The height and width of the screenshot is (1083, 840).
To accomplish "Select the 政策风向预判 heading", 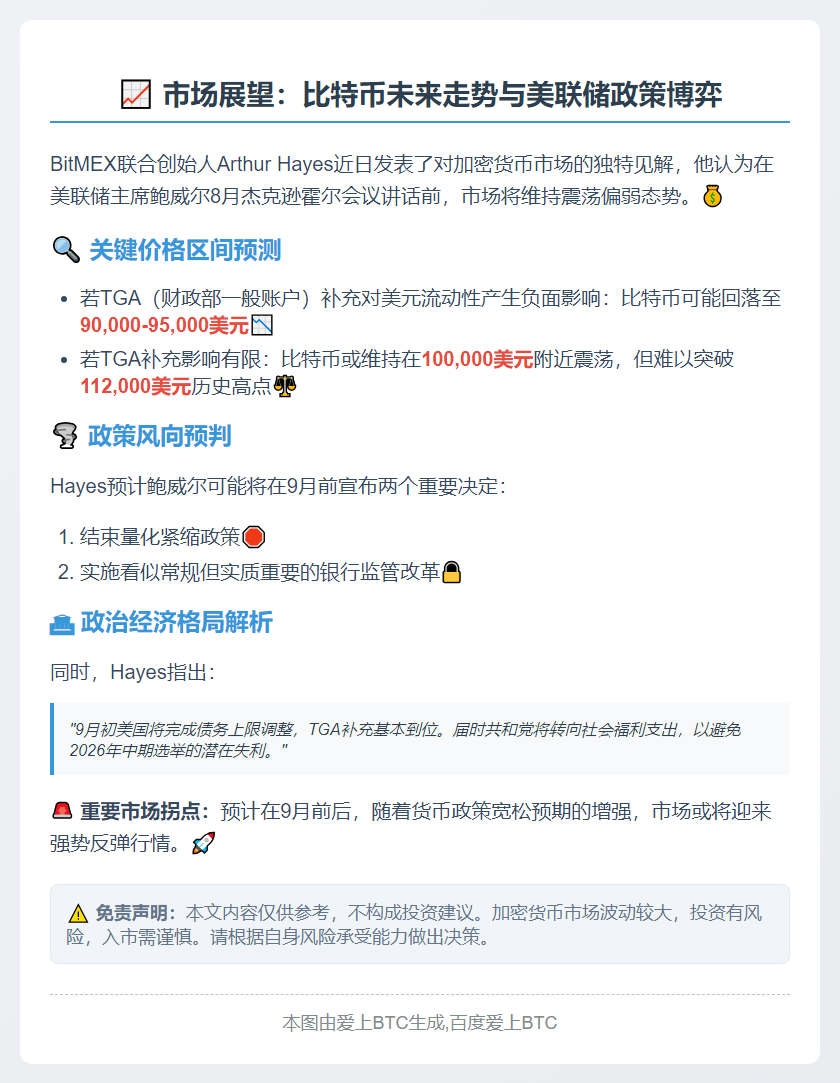I will pyautogui.click(x=160, y=436).
